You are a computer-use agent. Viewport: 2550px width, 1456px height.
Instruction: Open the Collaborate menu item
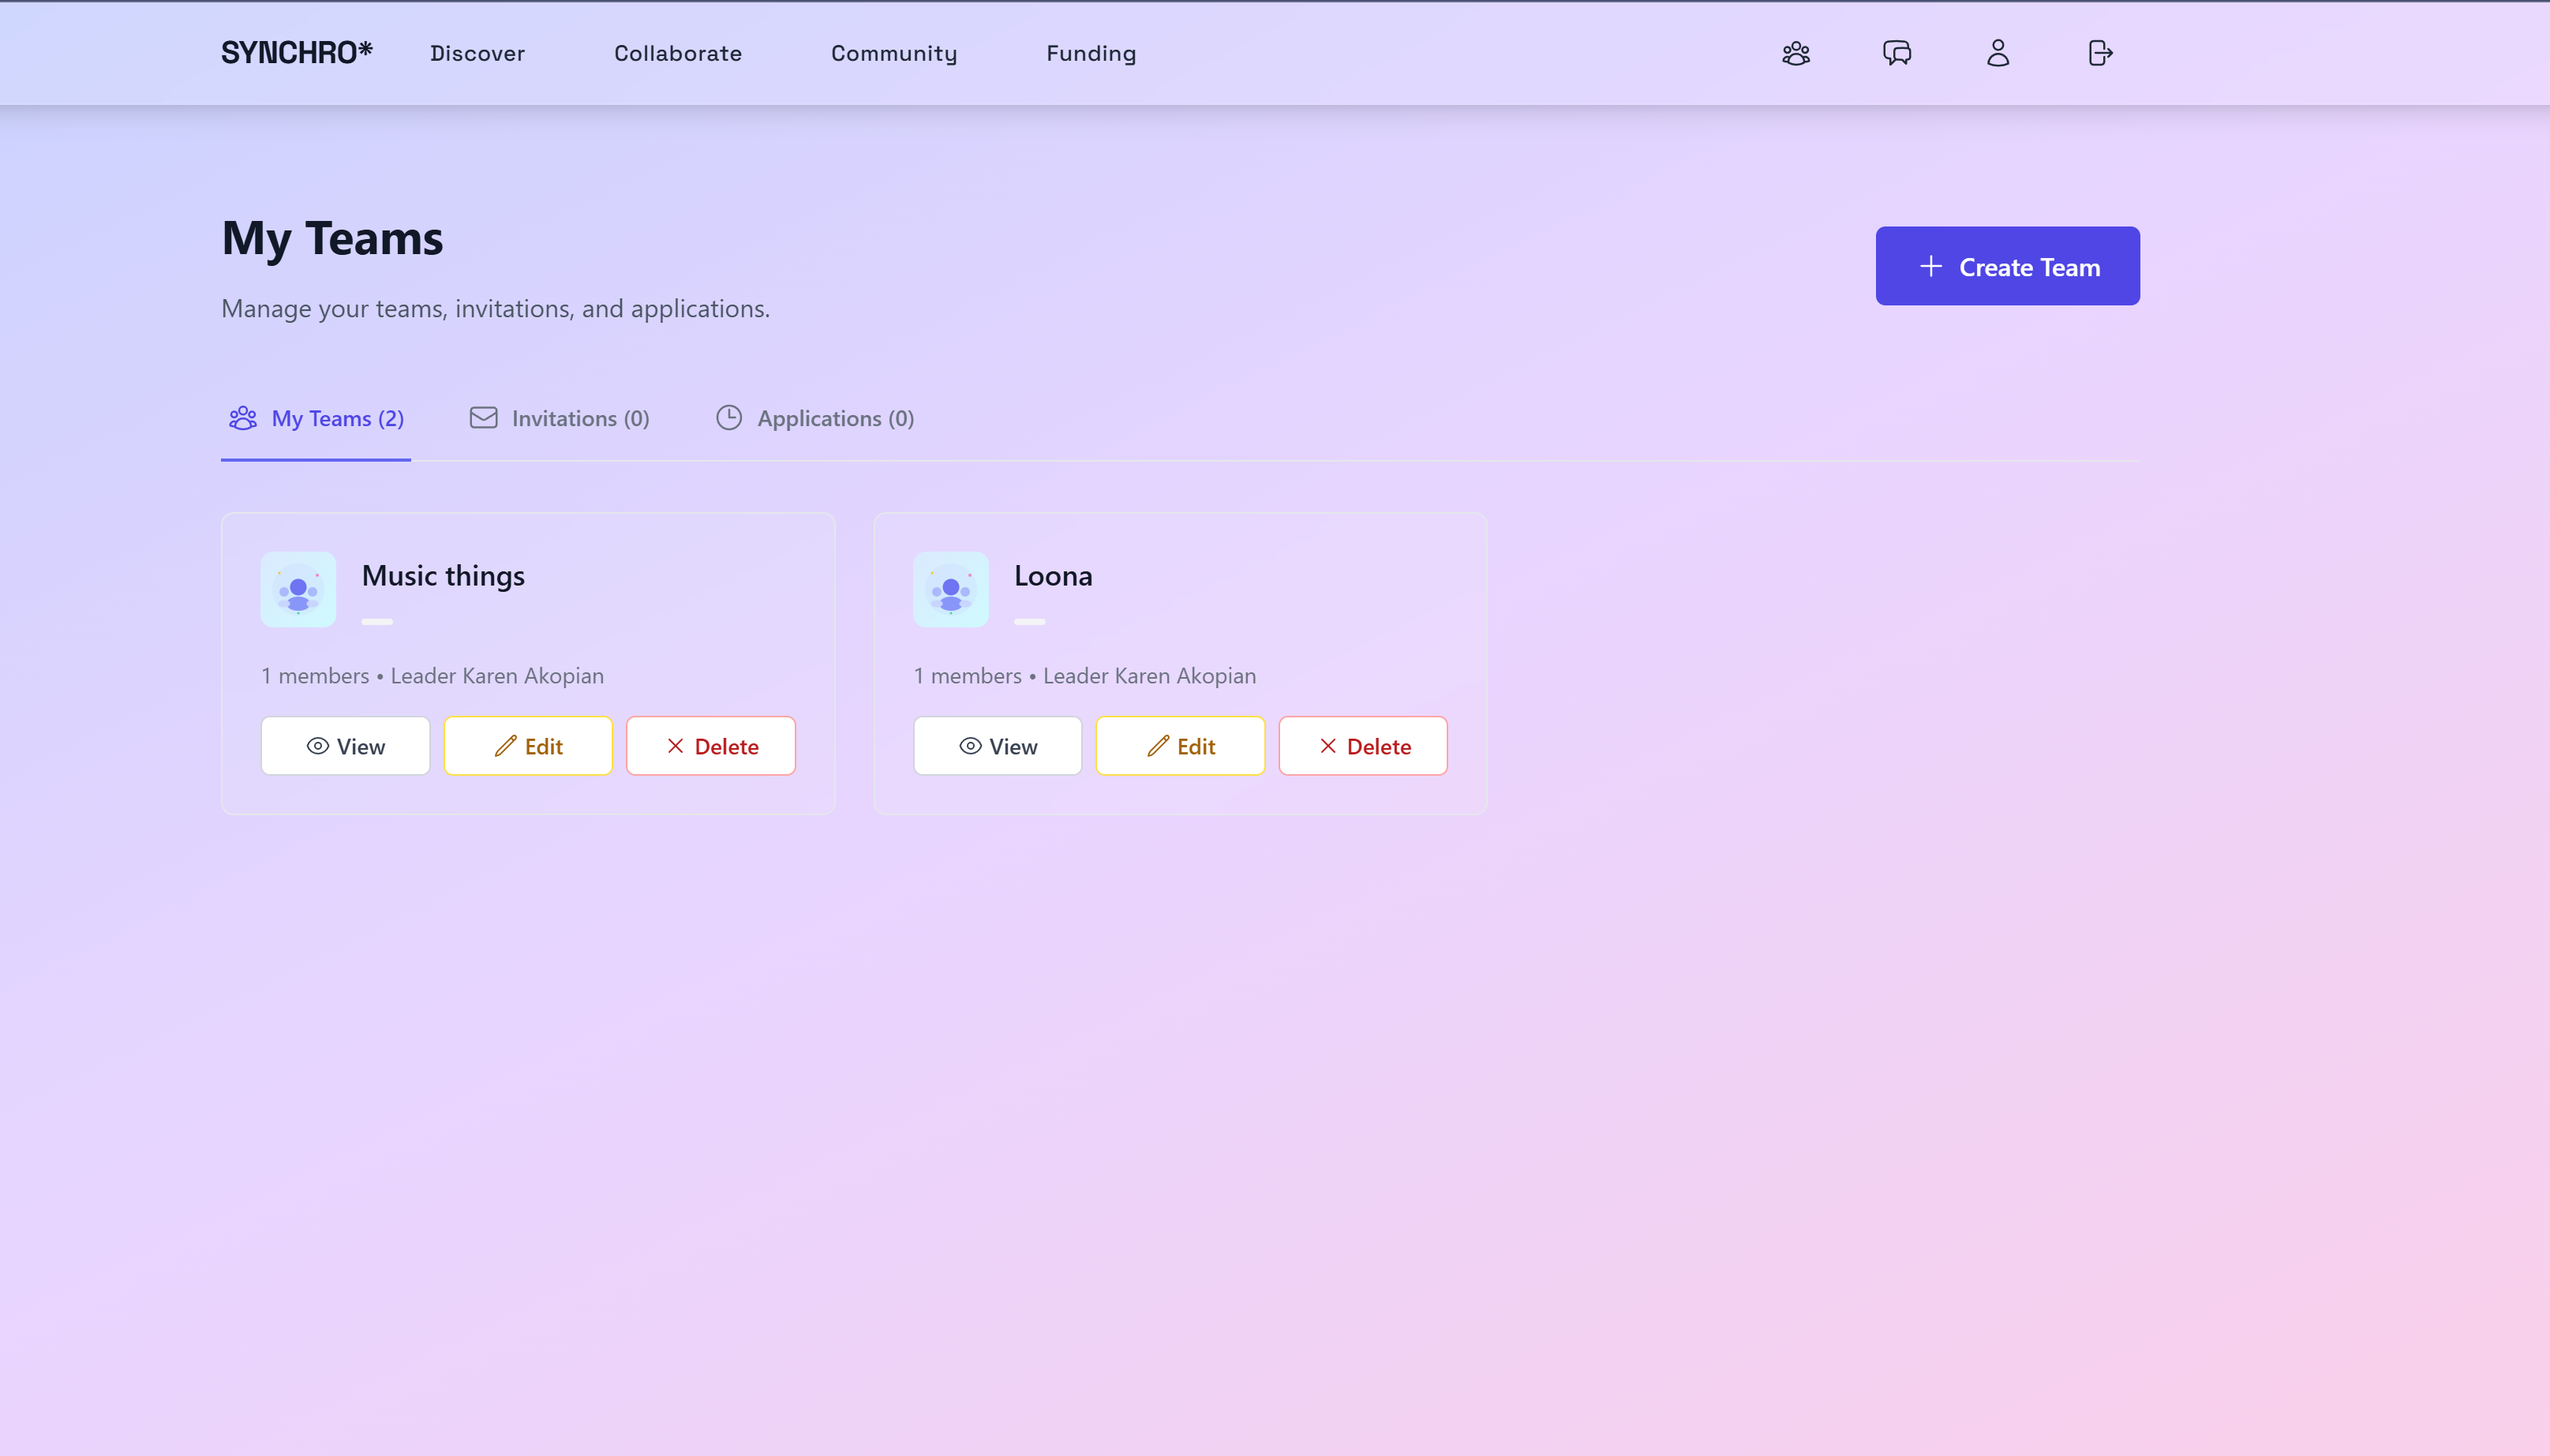[x=678, y=53]
